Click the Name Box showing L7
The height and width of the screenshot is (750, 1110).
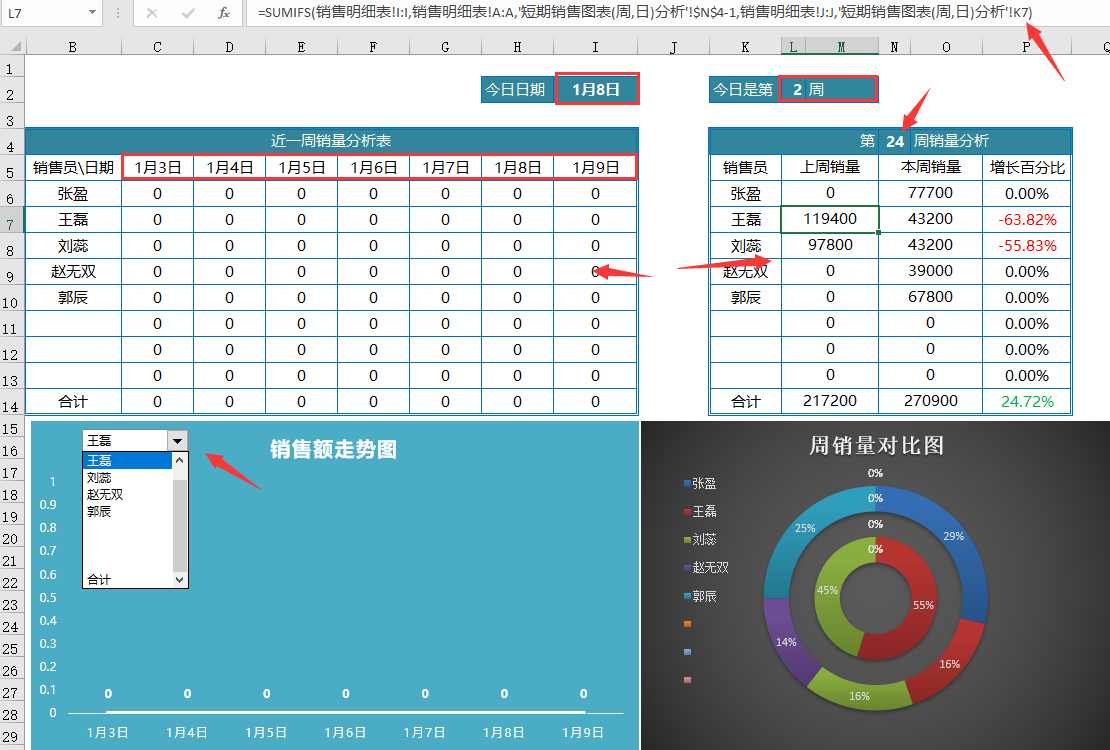44,13
